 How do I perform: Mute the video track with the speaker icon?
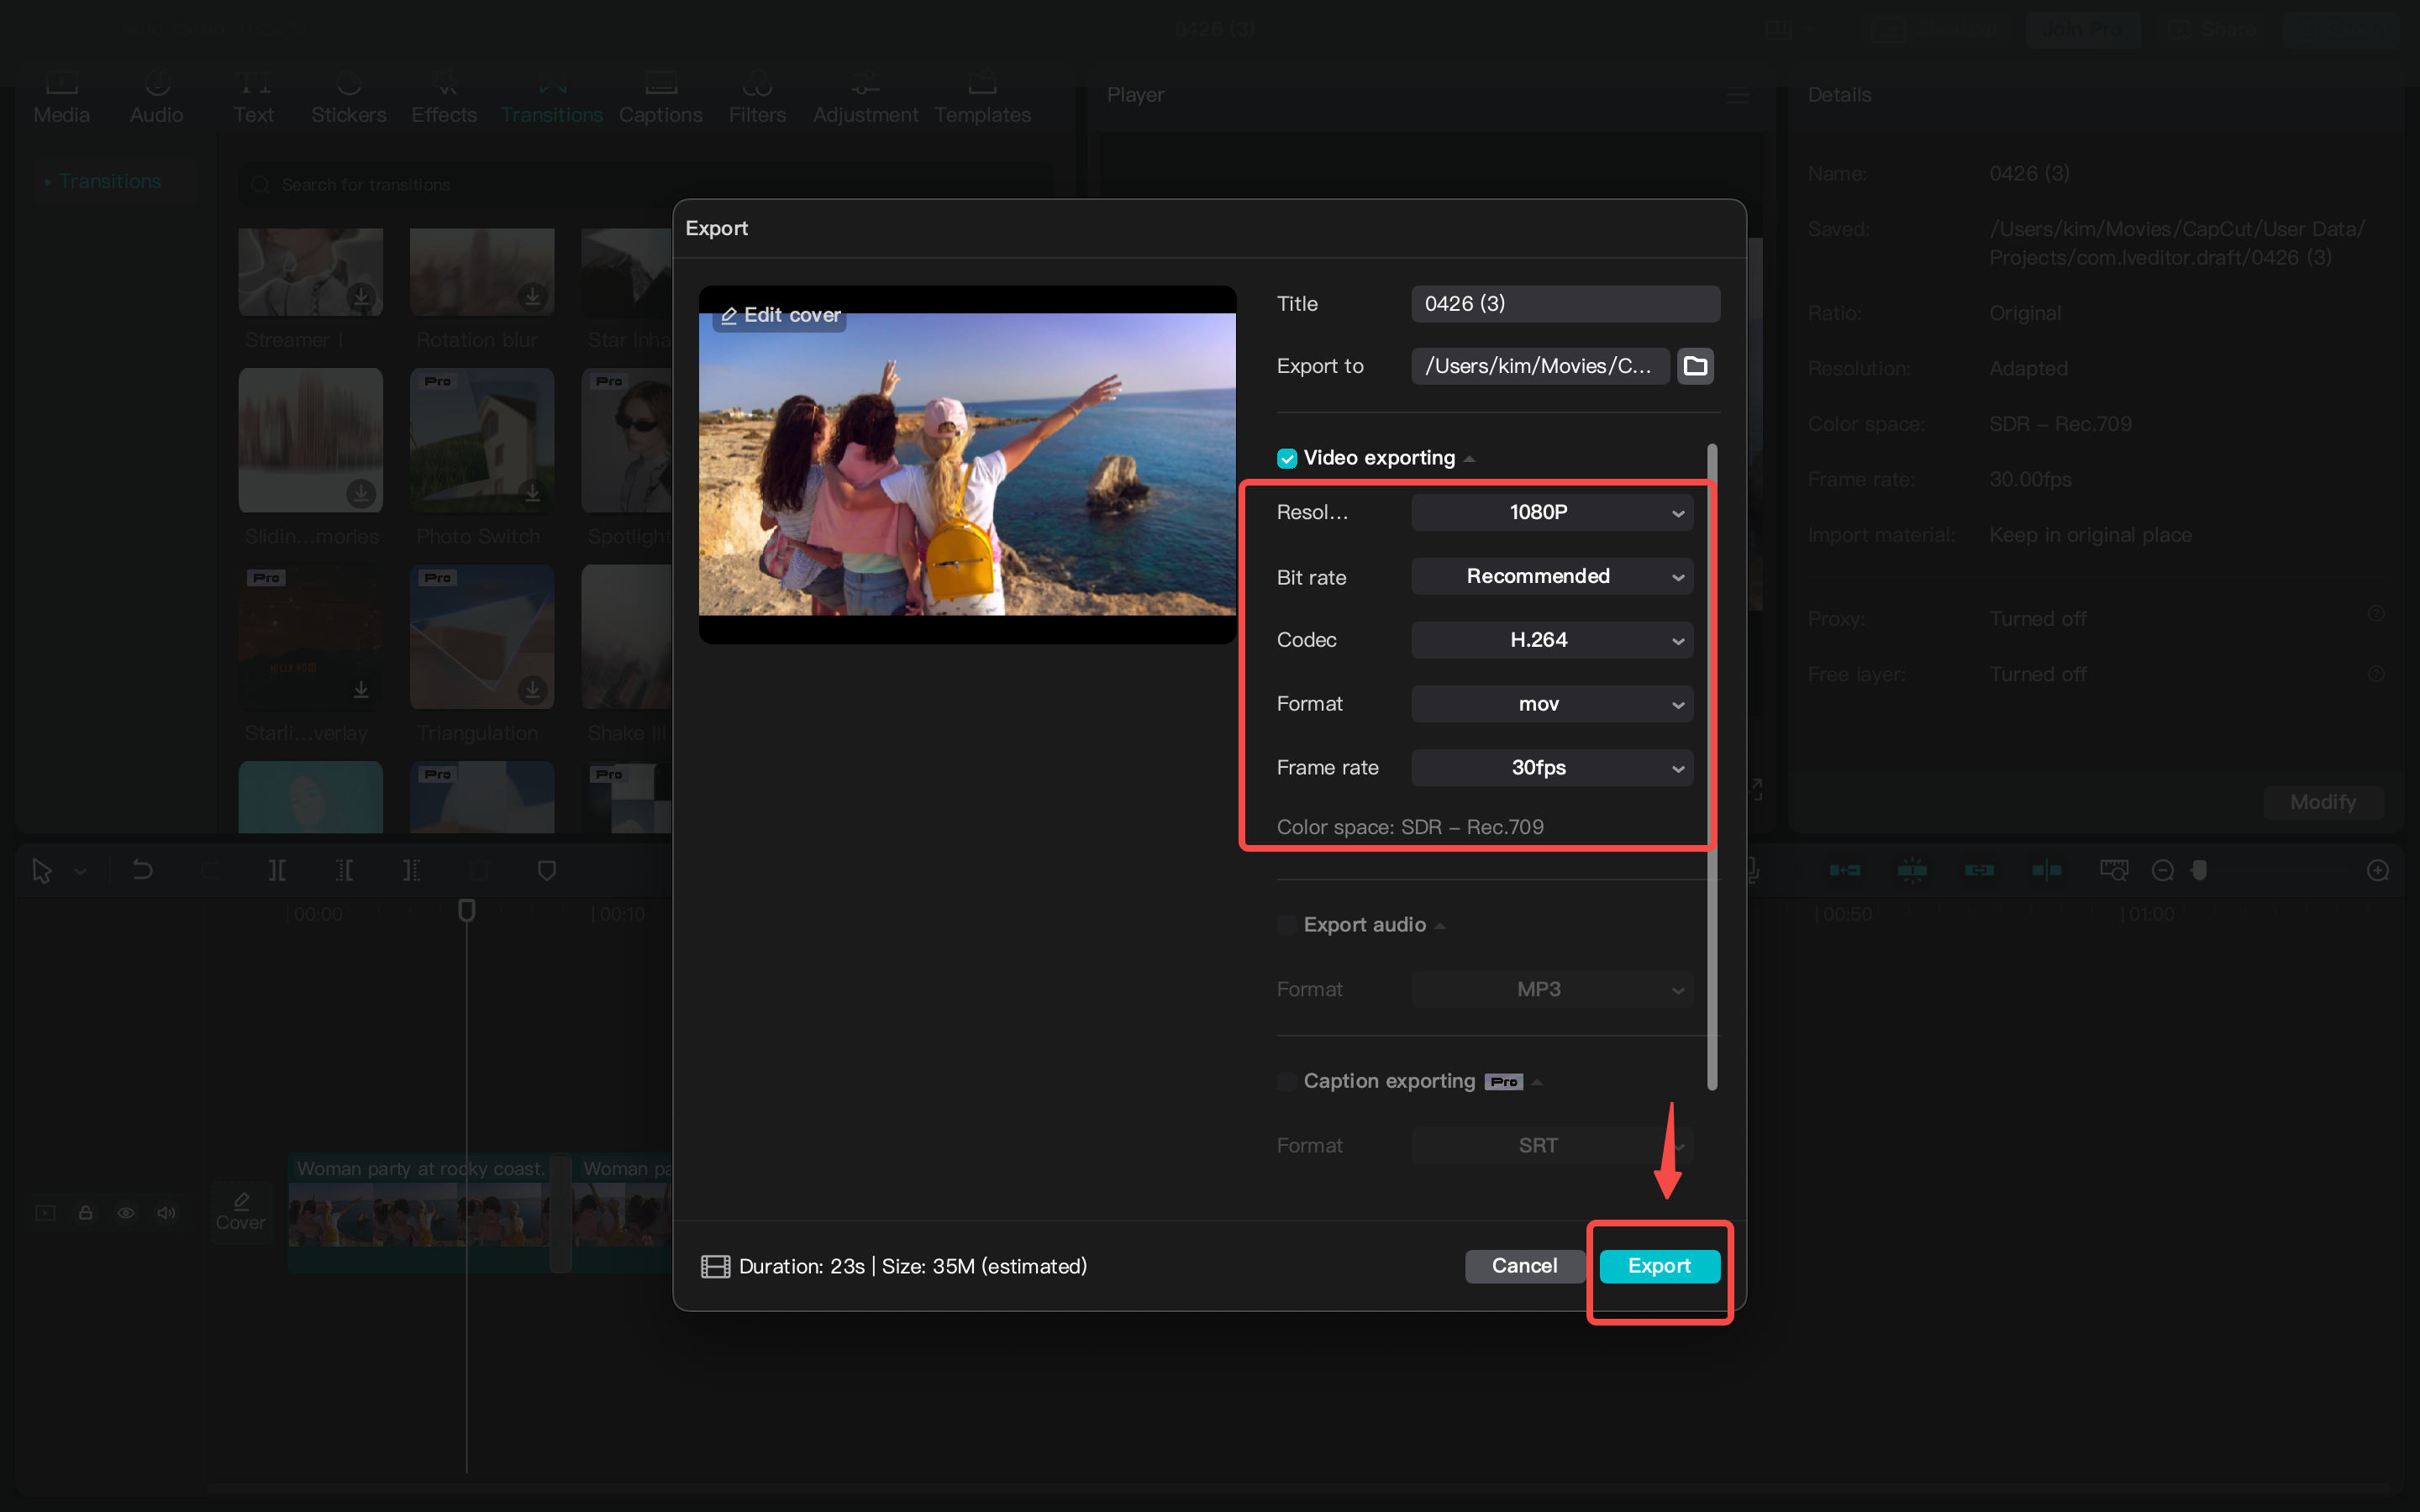point(166,1212)
